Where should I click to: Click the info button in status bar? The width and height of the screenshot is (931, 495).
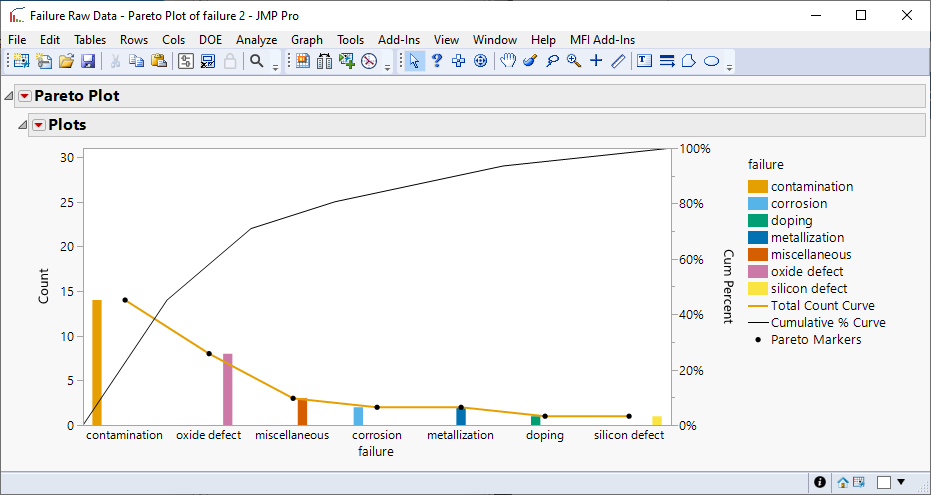click(x=820, y=482)
